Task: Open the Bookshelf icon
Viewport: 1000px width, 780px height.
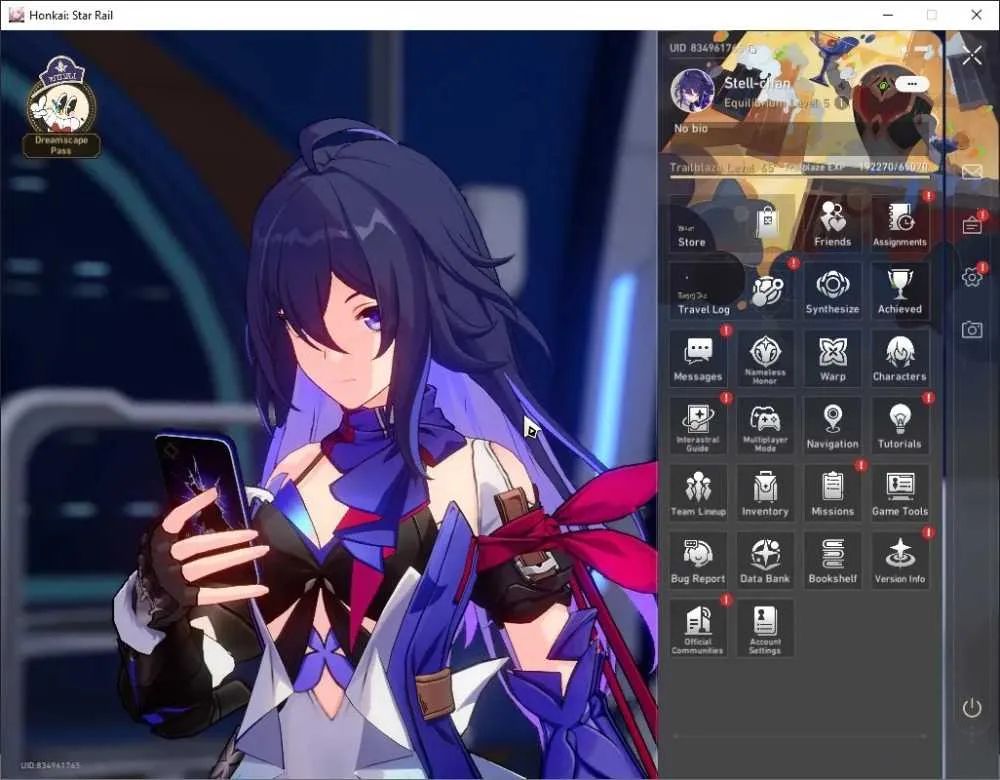Action: click(x=832, y=560)
